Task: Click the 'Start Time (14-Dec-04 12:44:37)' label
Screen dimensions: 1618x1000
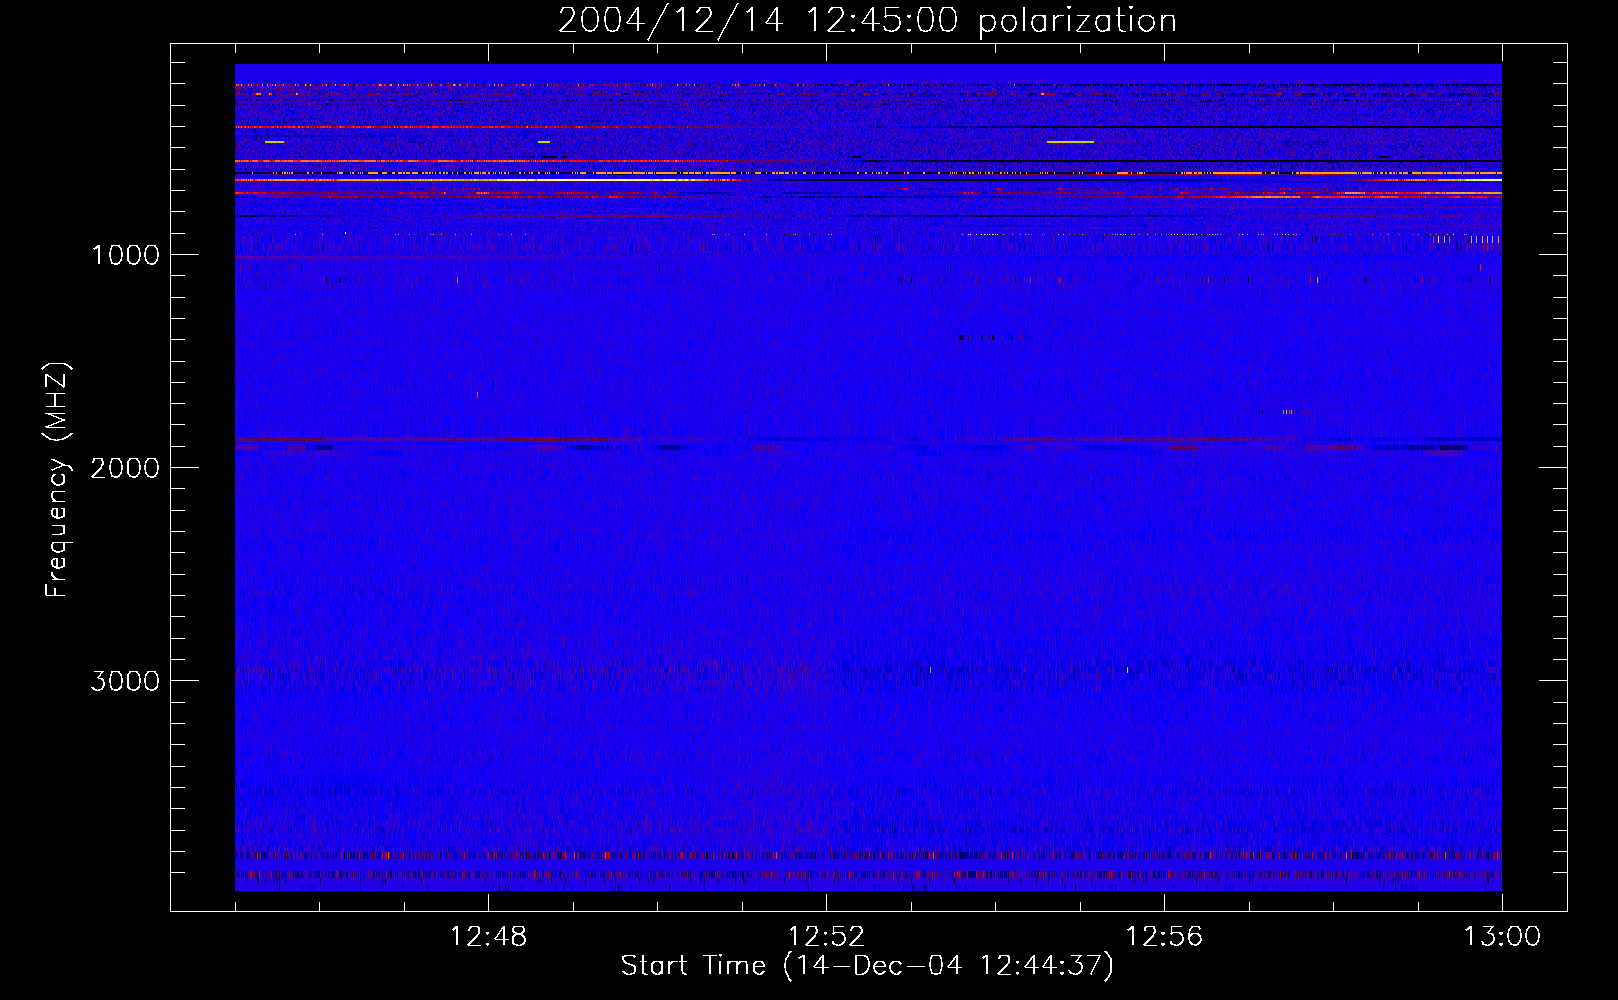Action: click(867, 966)
